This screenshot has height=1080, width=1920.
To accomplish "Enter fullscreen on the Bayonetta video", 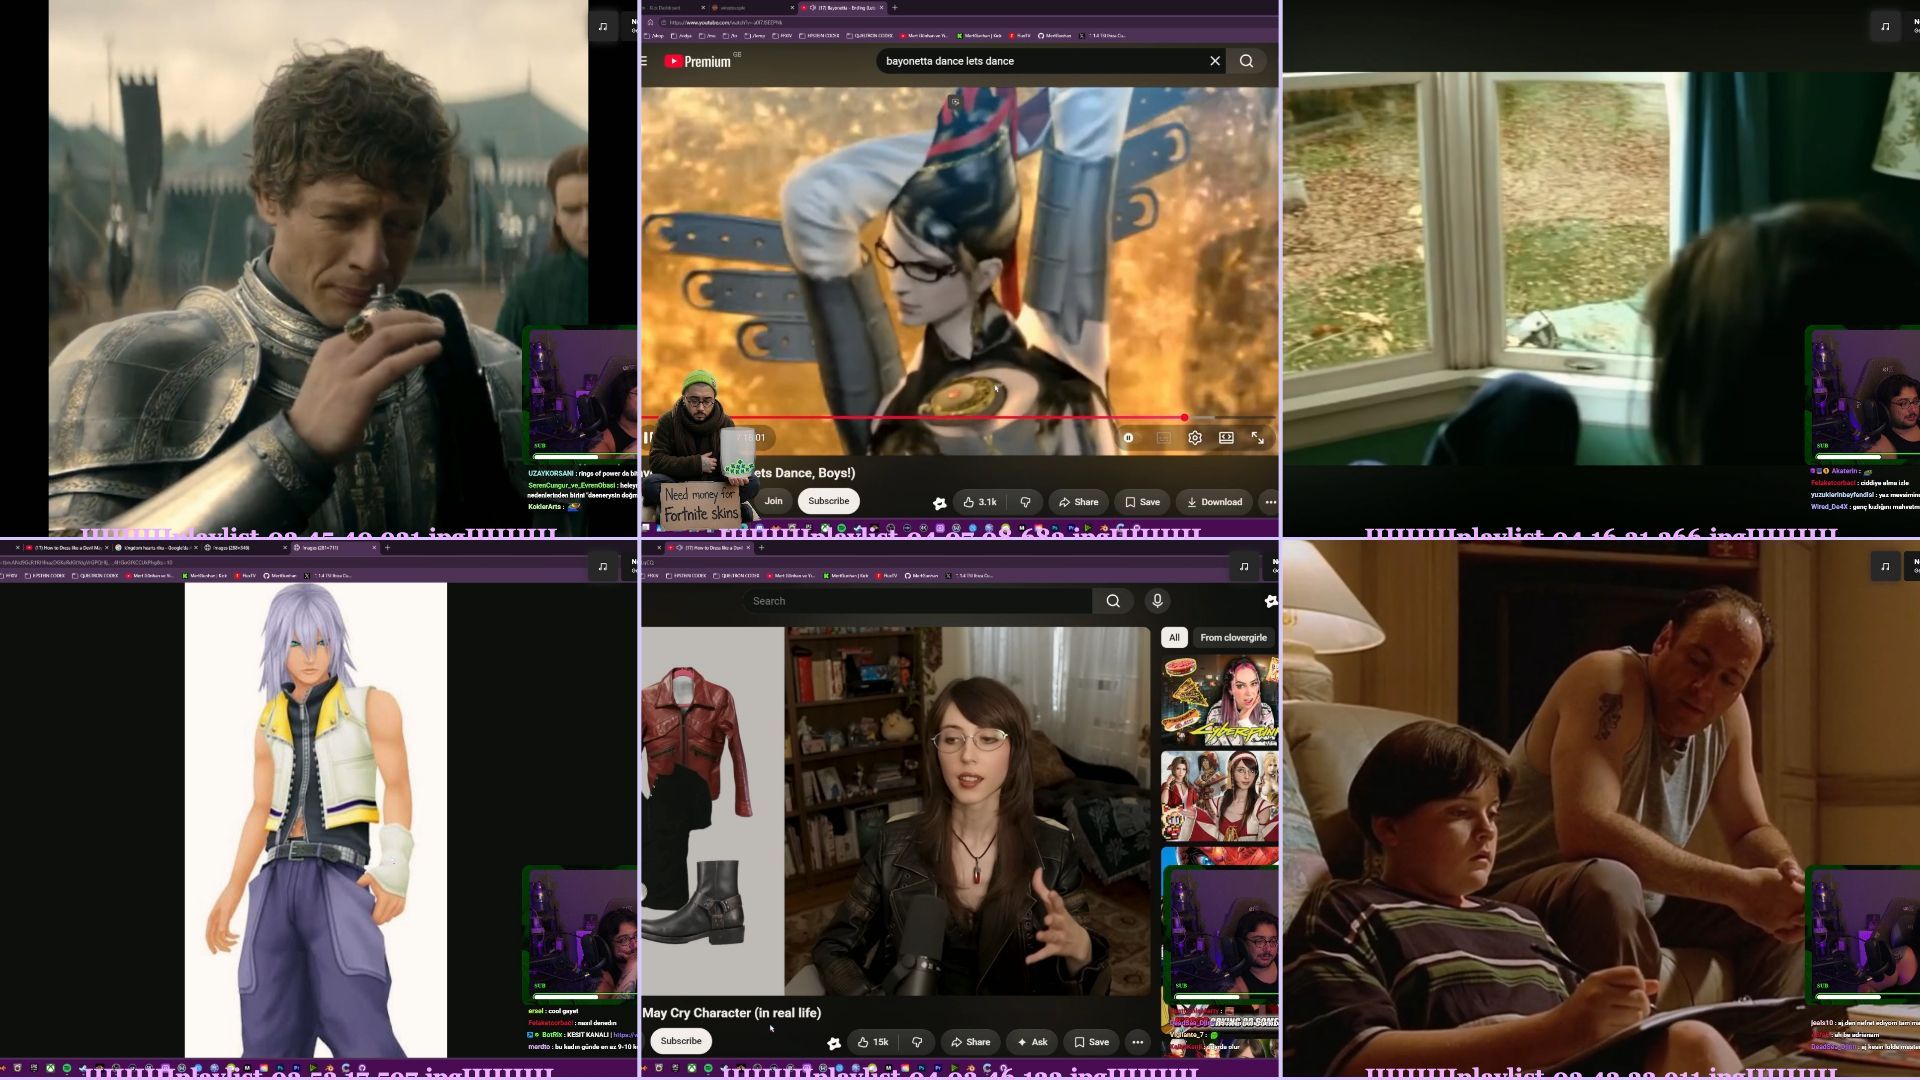I will pyautogui.click(x=1258, y=438).
